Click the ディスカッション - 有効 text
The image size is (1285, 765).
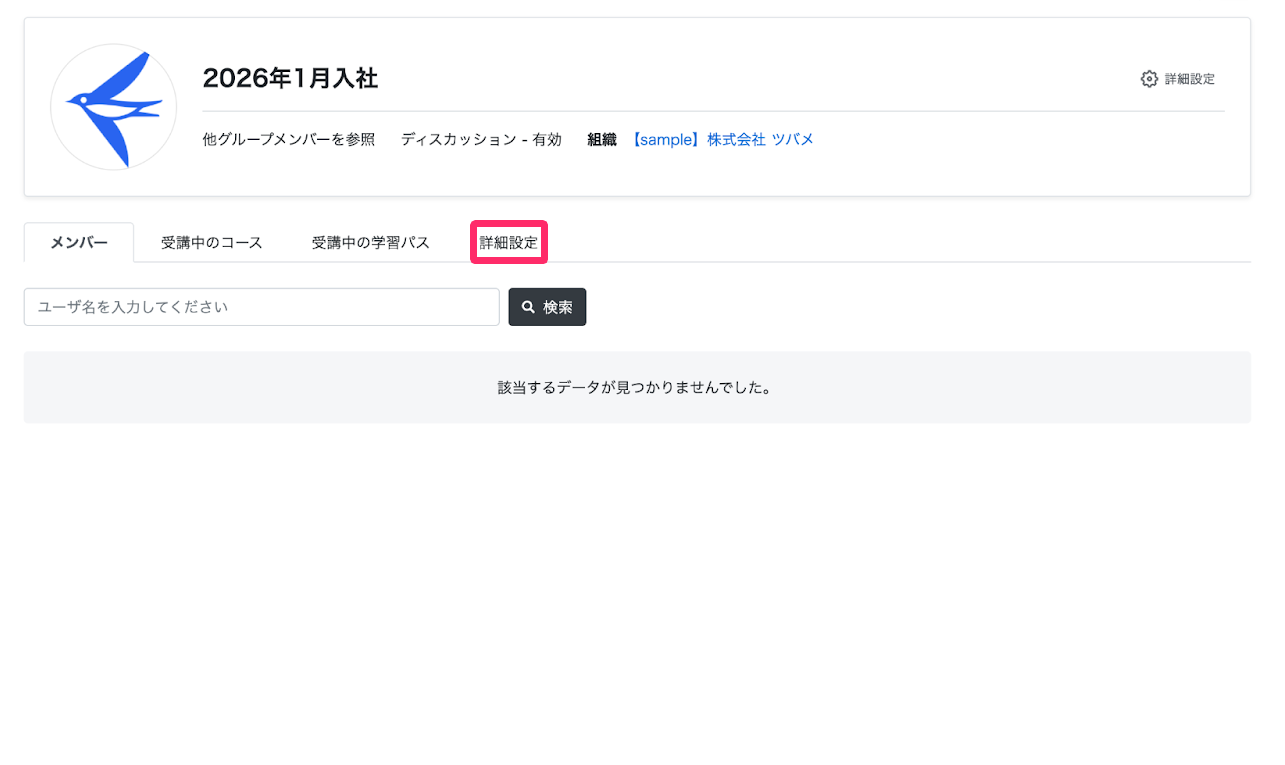click(481, 140)
